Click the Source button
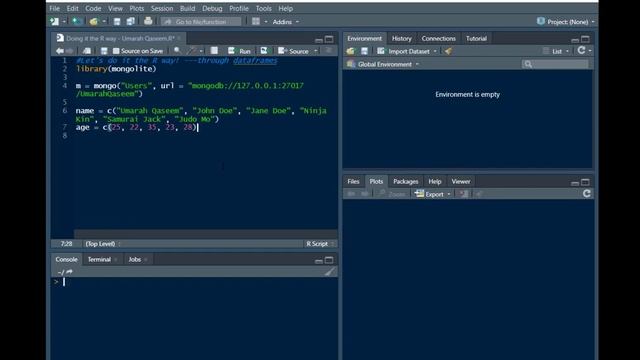Viewport: 640px width, 360px height. click(x=294, y=51)
